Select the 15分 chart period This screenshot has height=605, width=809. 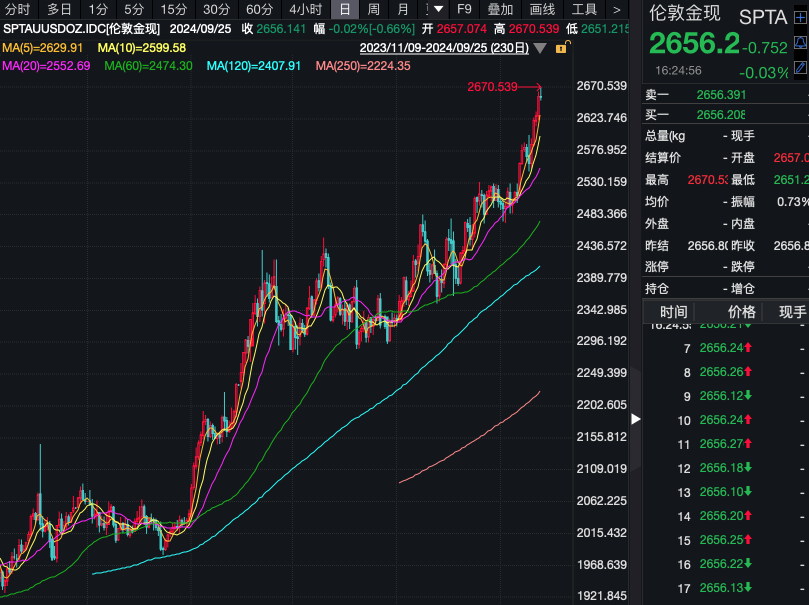174,9
